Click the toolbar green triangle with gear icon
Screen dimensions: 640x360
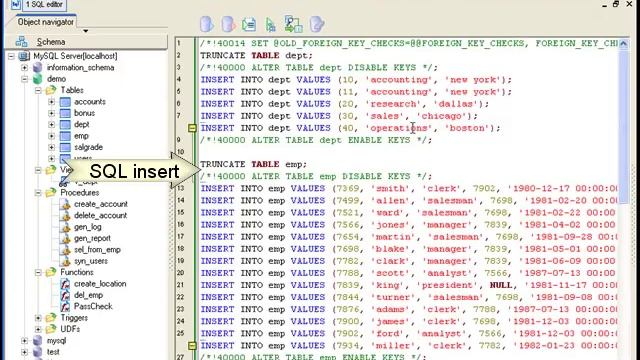tap(270, 25)
